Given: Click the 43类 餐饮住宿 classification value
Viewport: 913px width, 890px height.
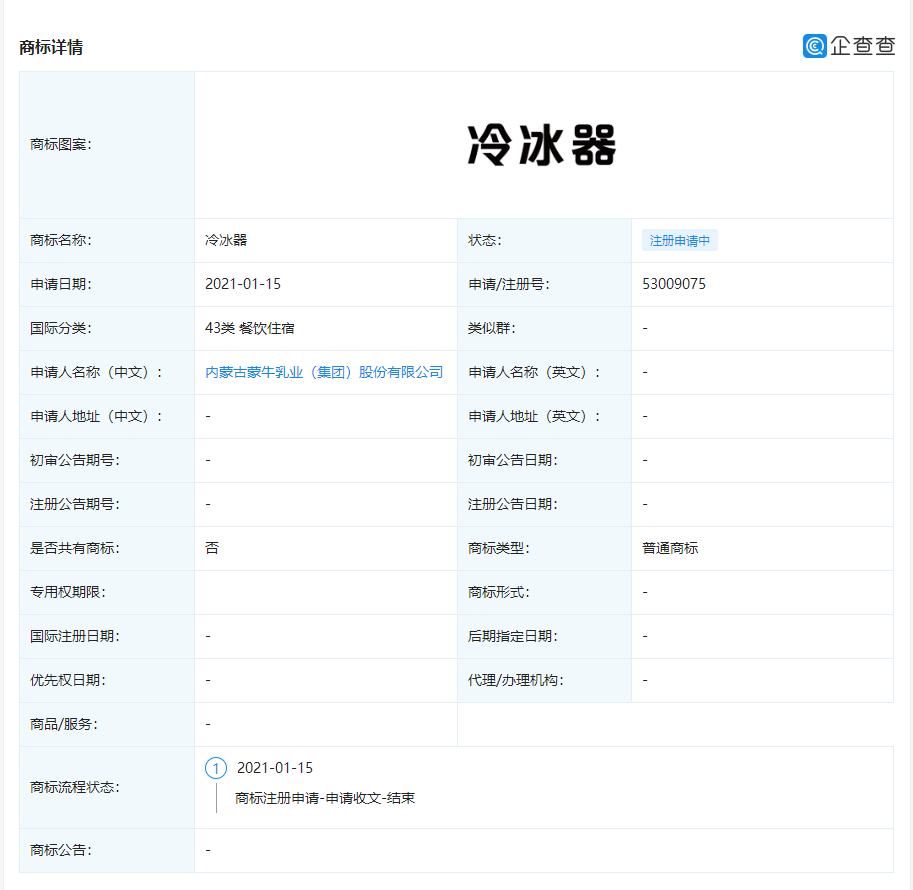Looking at the screenshot, I should [250, 329].
